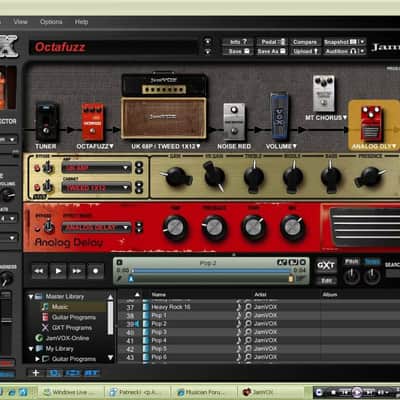Select the MT Chorus pedal

(324, 93)
